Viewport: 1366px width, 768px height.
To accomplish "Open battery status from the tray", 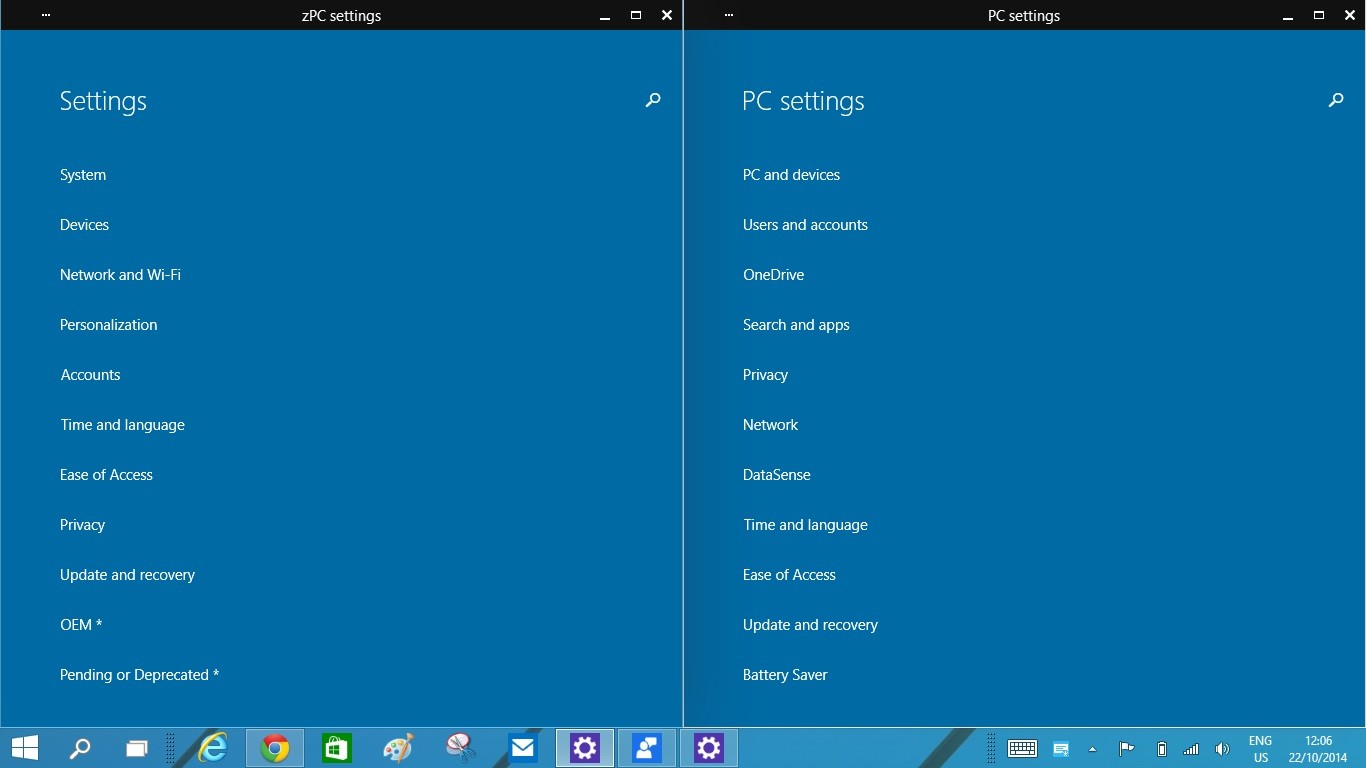I will click(x=1161, y=747).
